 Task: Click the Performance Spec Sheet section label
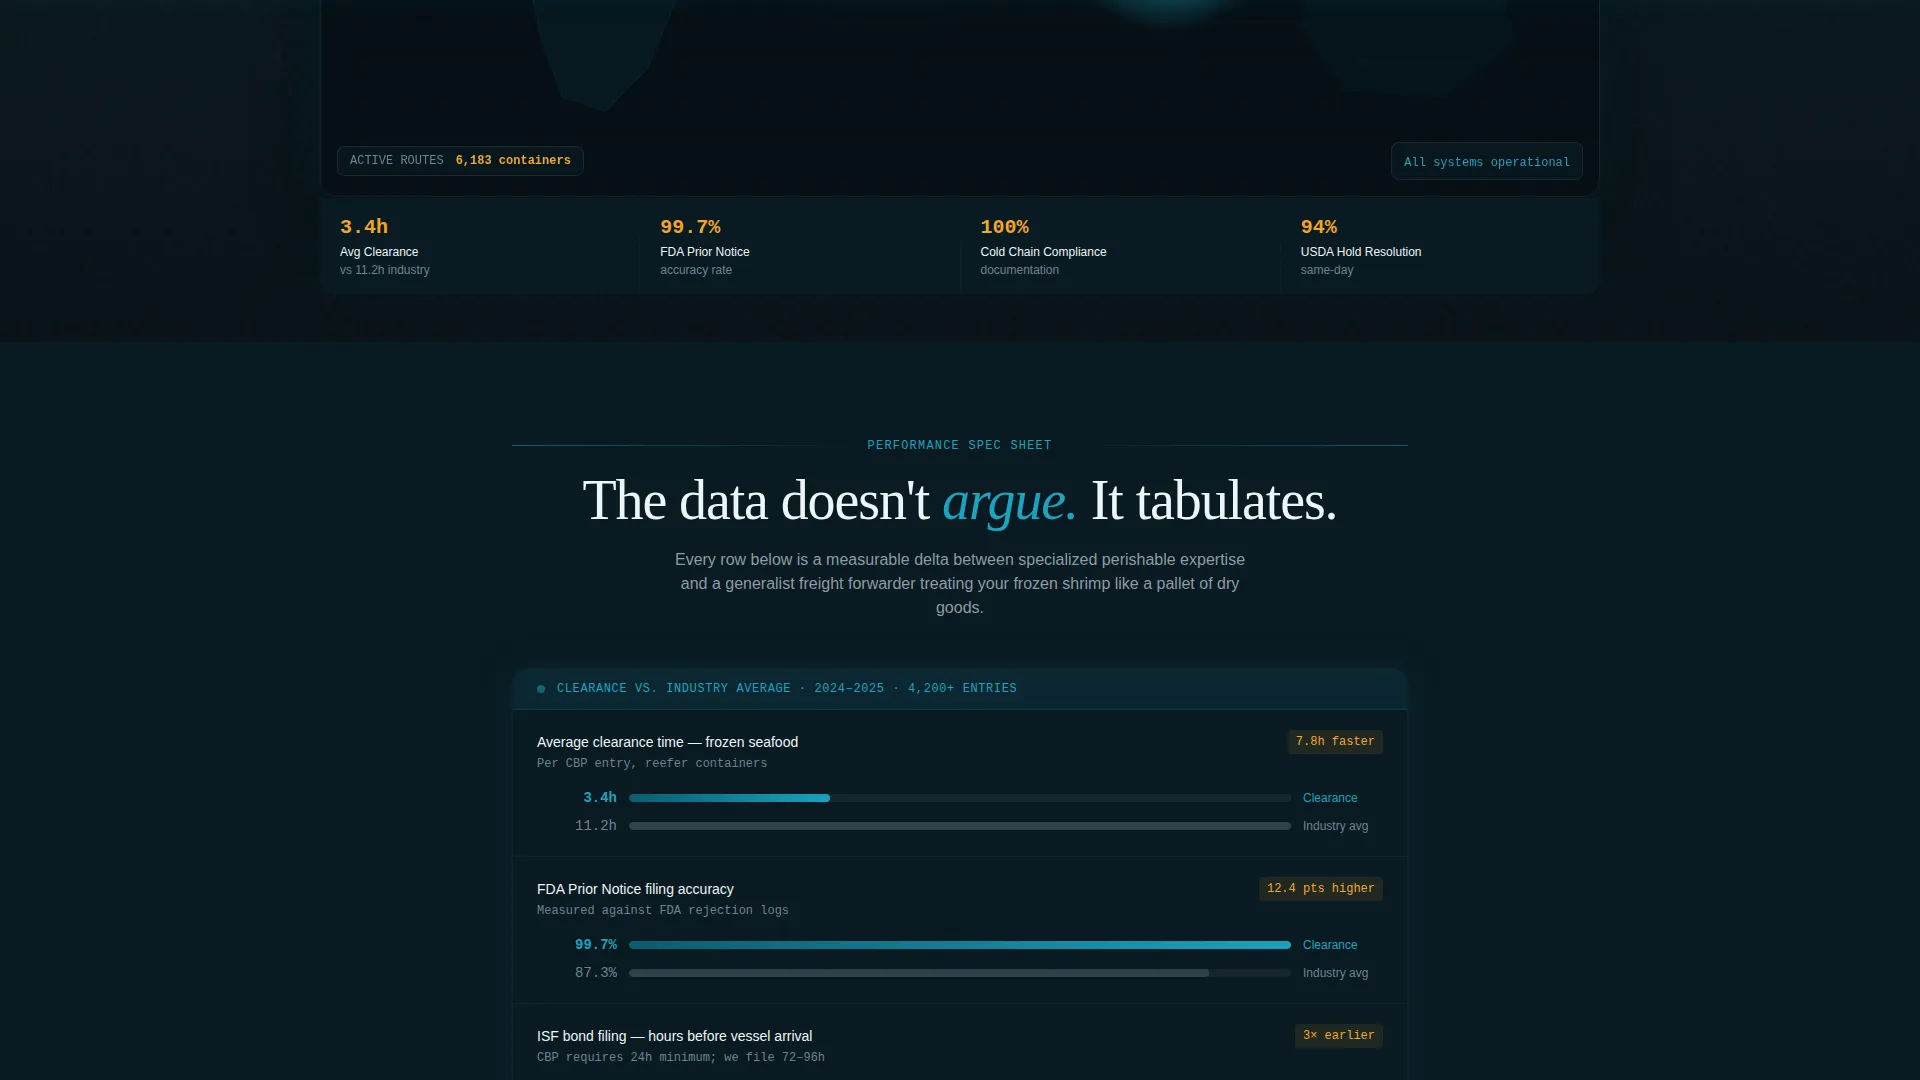point(959,446)
